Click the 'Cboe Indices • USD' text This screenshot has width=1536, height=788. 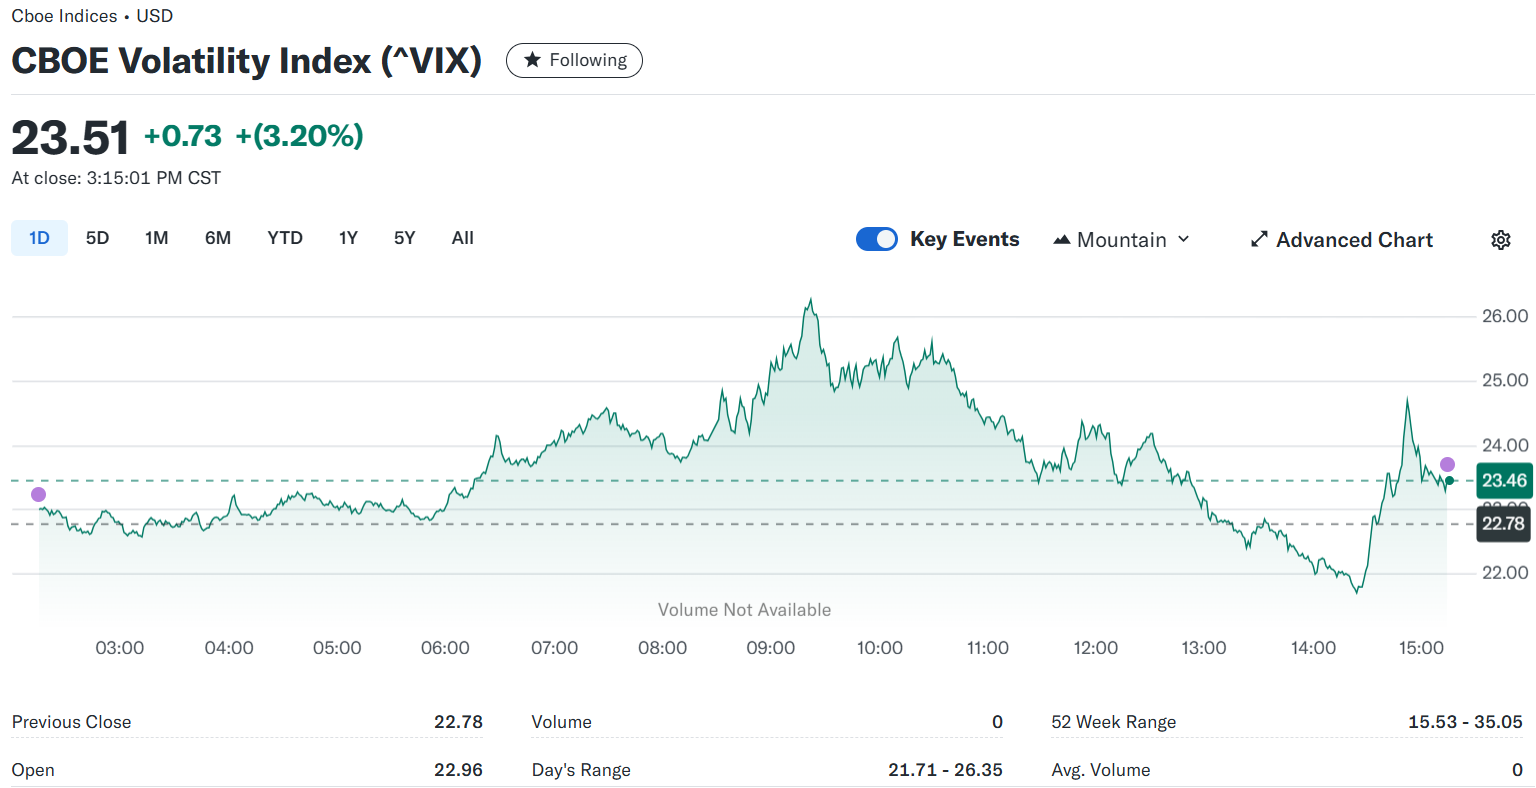[x=92, y=16]
